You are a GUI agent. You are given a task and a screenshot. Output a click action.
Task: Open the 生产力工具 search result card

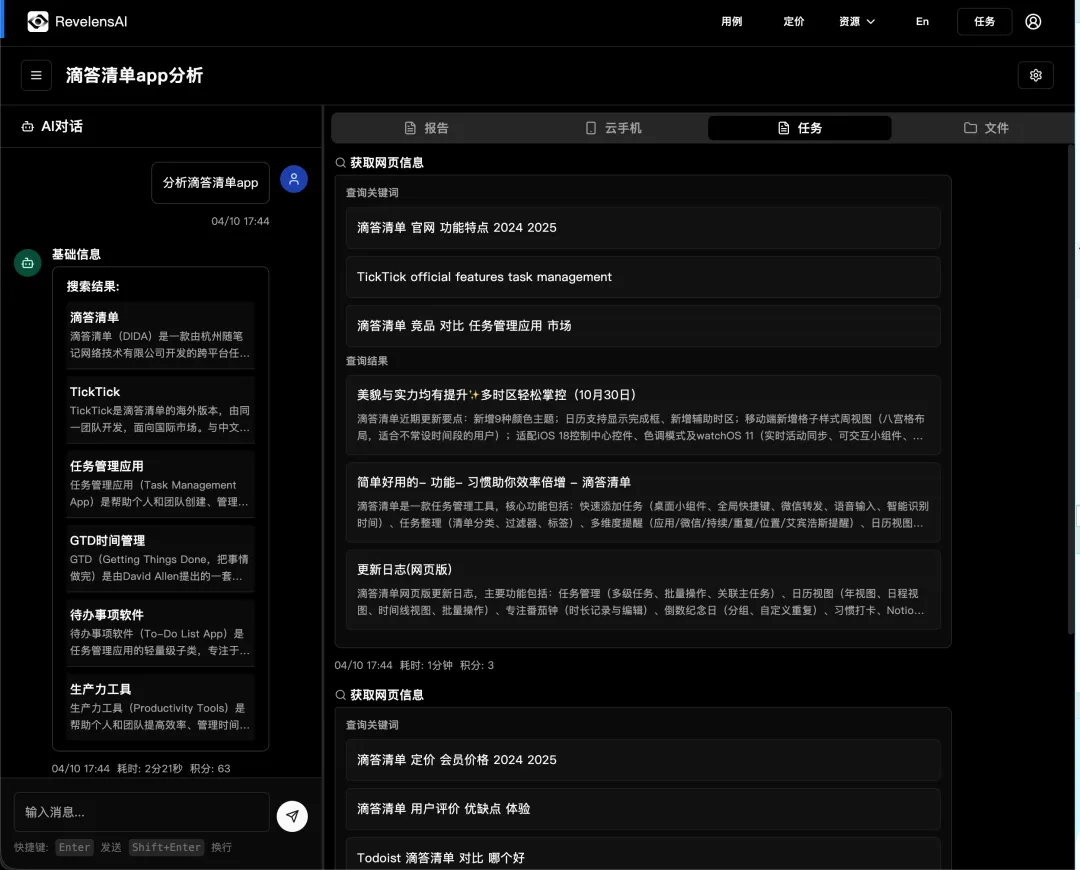[160, 707]
